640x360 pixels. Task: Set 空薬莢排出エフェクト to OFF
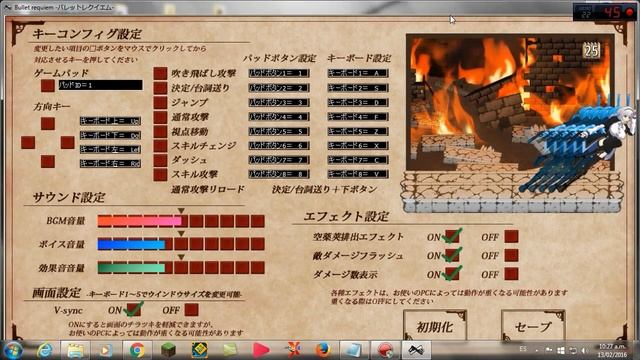tap(511, 236)
